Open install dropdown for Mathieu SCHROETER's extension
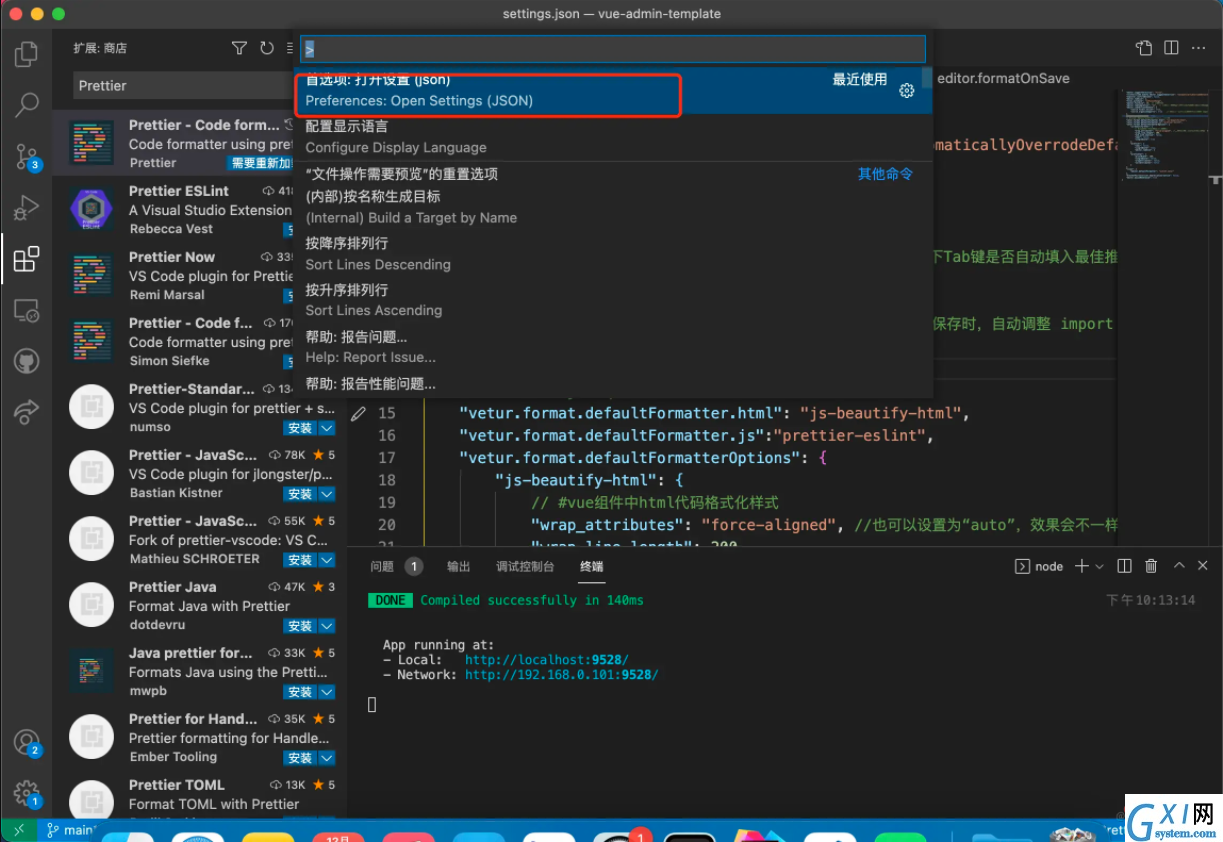 coord(327,560)
